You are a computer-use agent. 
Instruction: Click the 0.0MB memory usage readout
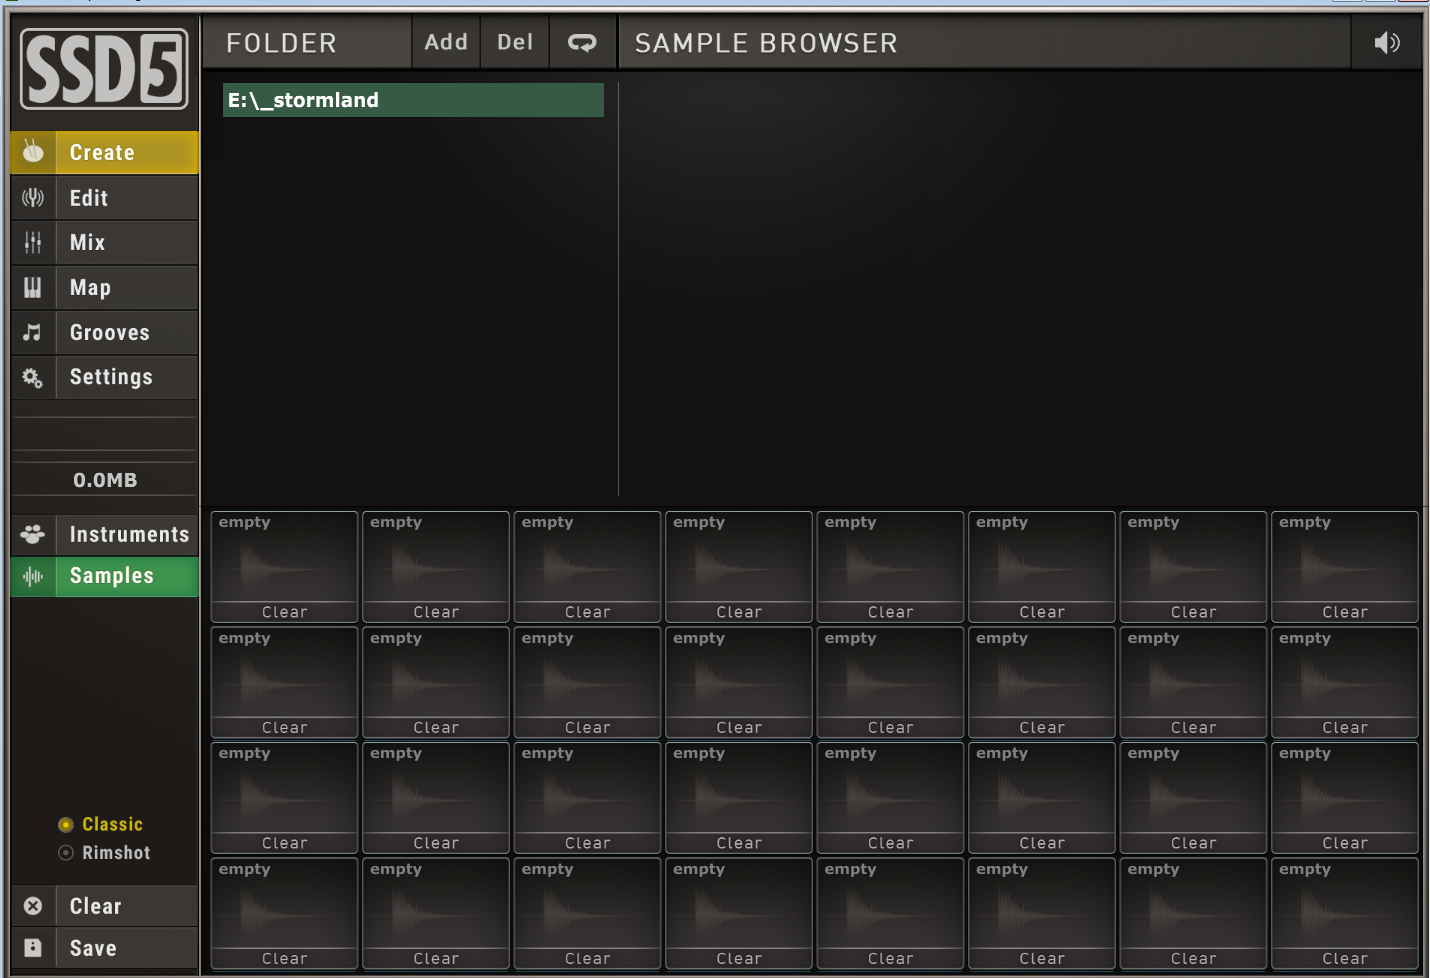click(x=105, y=480)
